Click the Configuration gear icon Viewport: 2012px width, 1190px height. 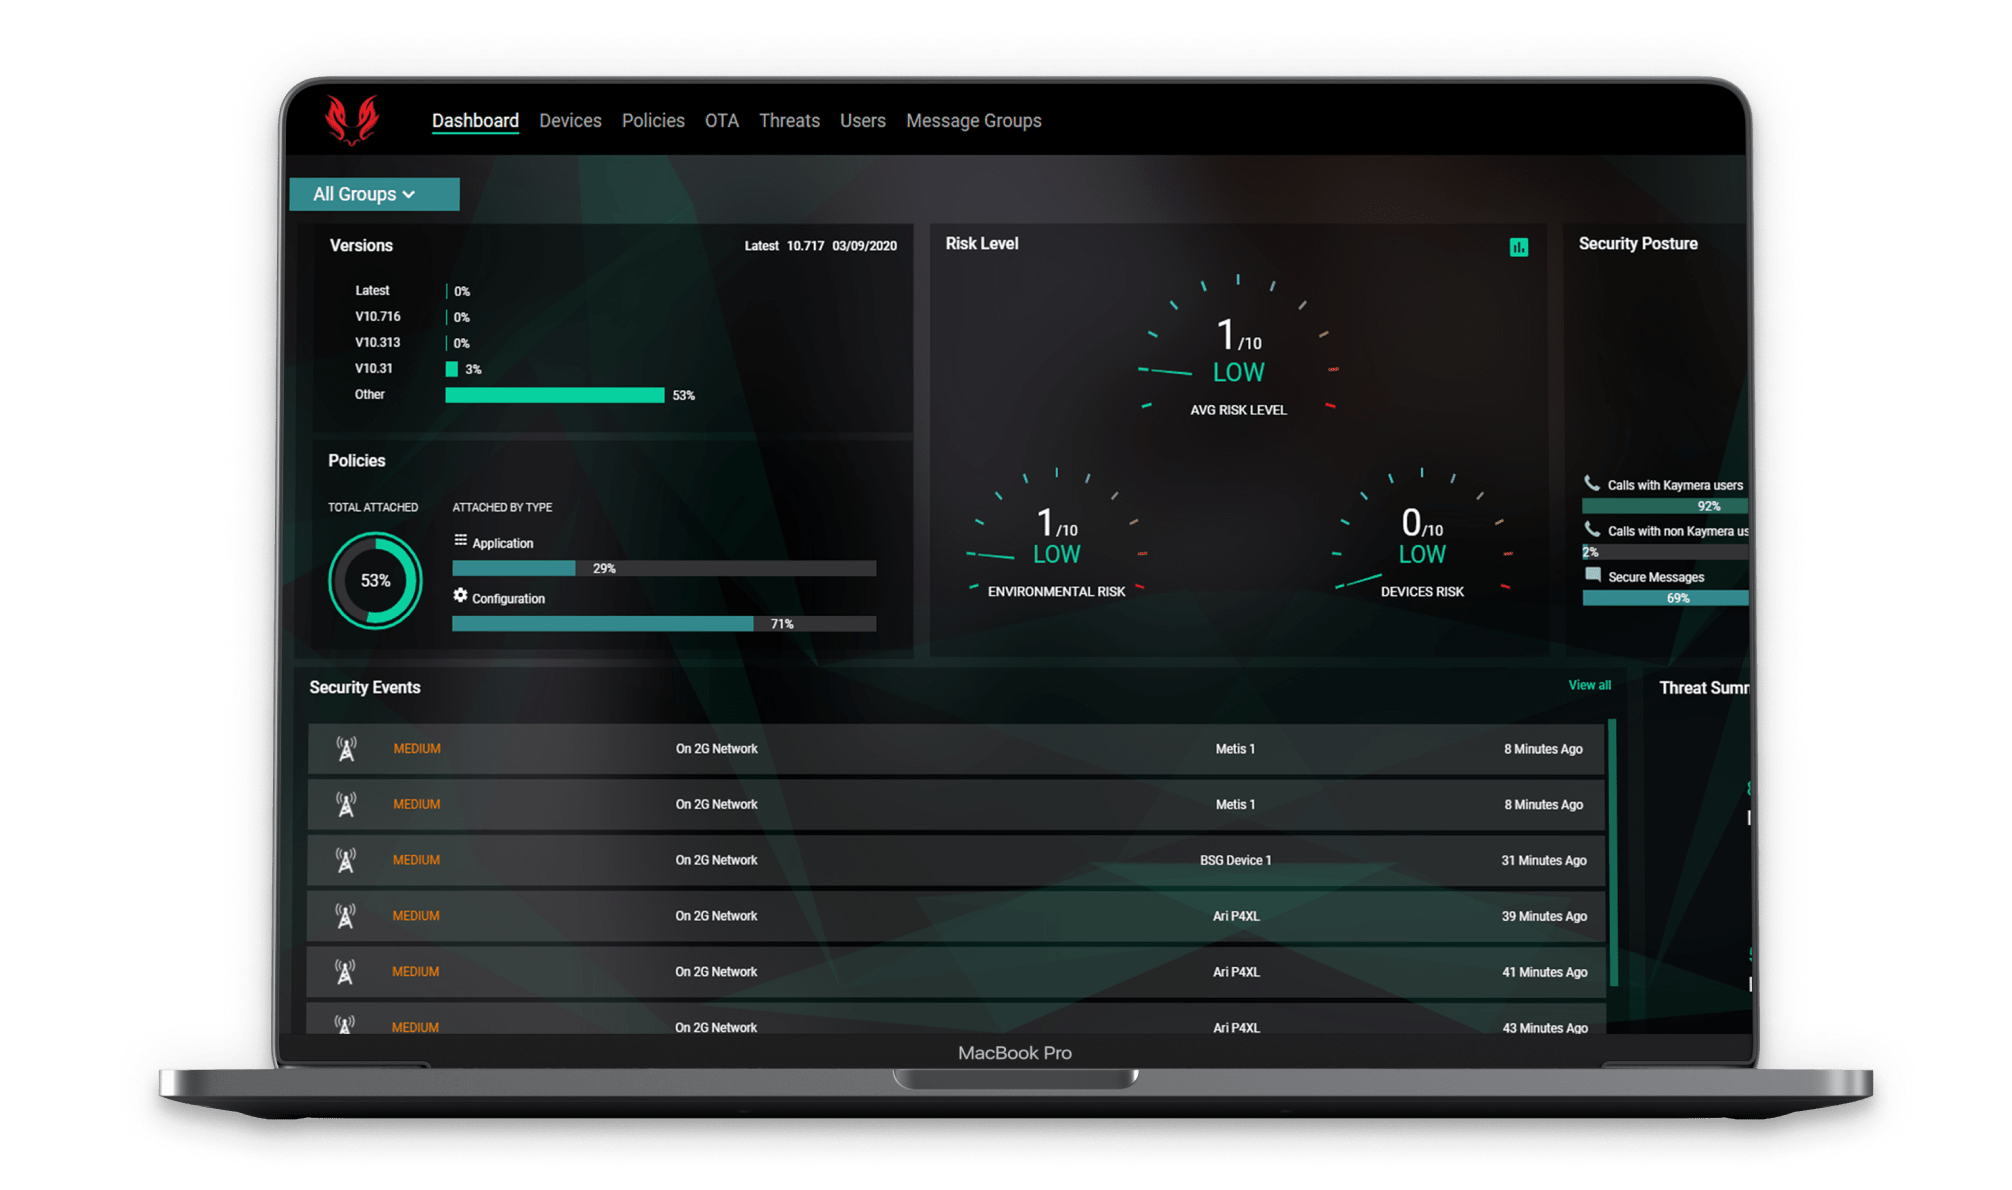pyautogui.click(x=460, y=596)
